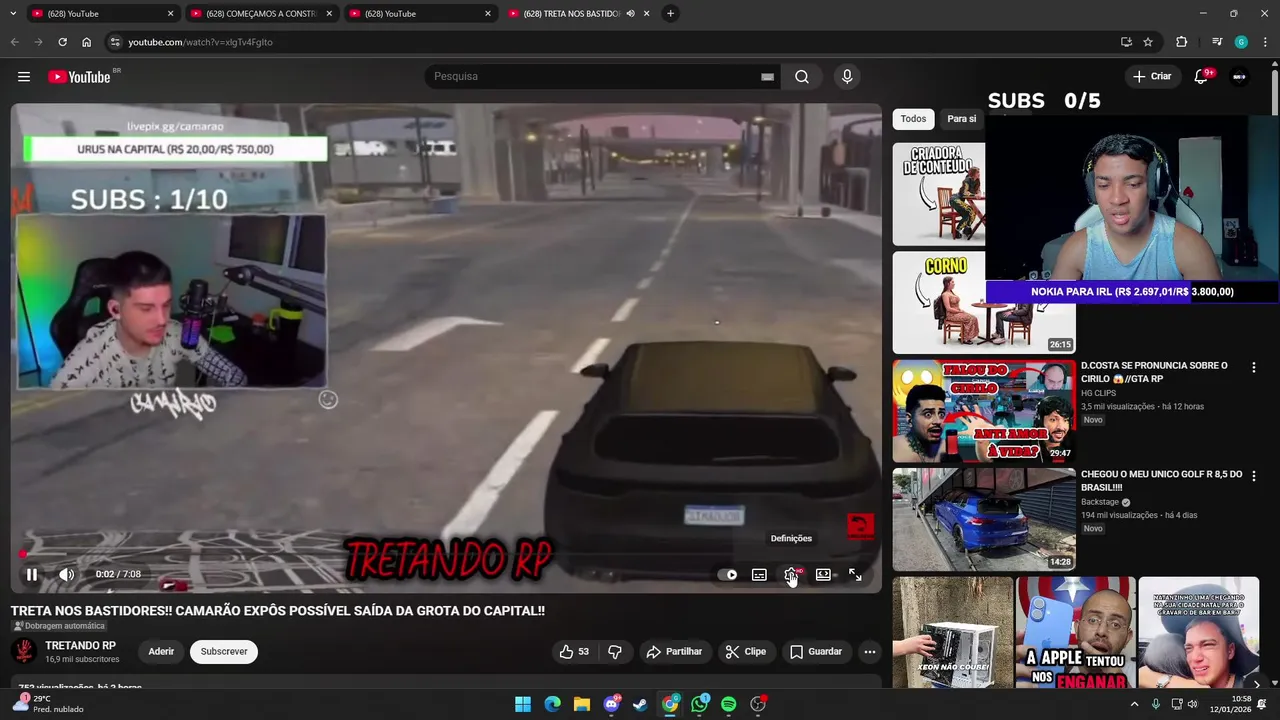Save video with Guardar button
This screenshot has height=720, width=1280.
(x=816, y=652)
